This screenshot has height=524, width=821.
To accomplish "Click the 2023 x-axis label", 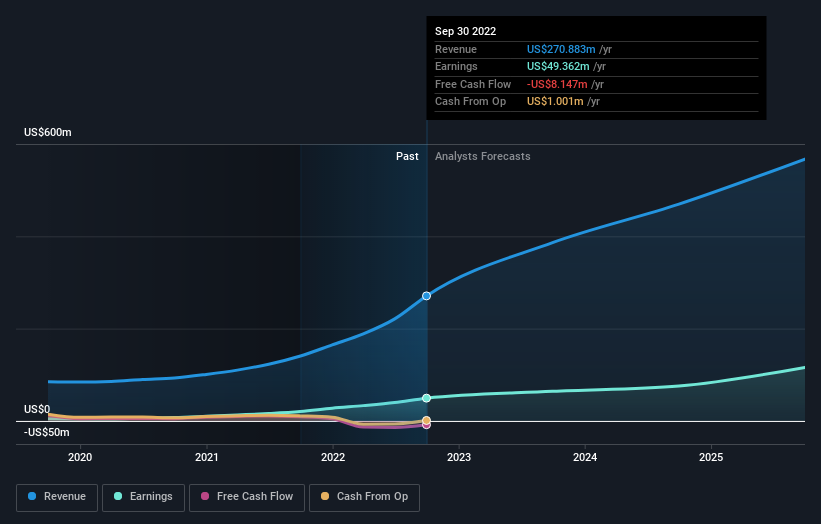I will tap(459, 457).
